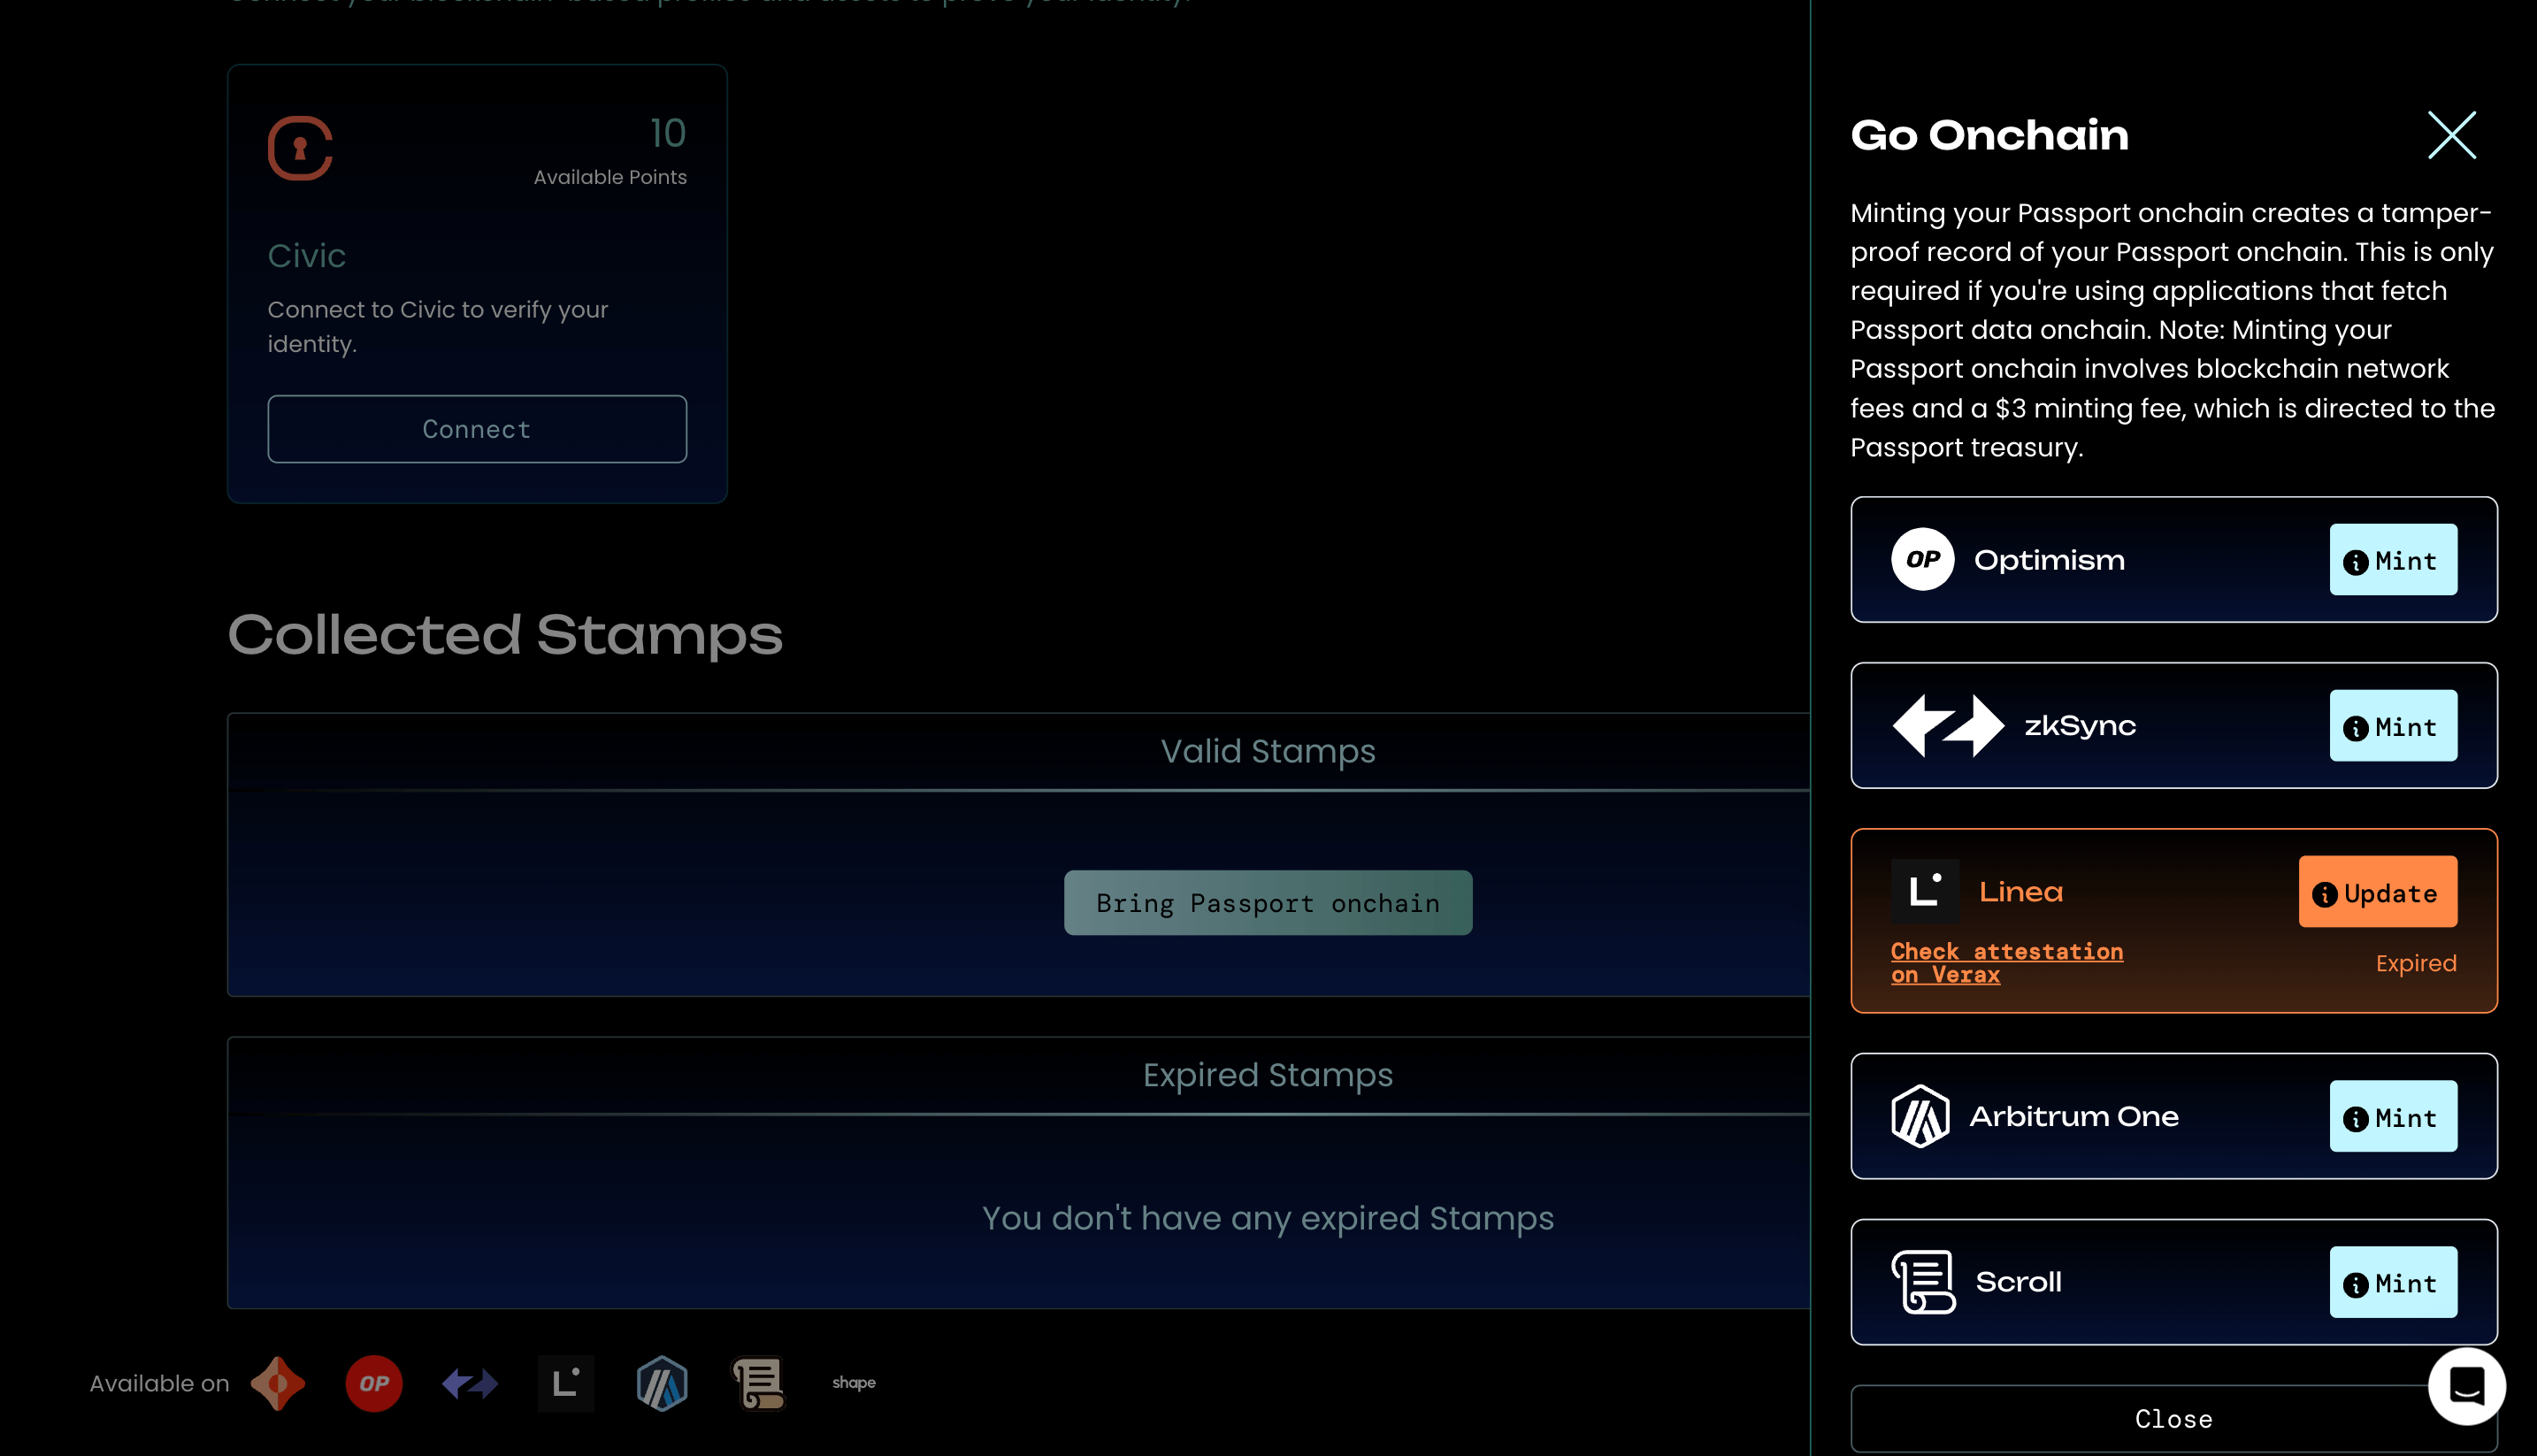
Task: Click 'You don't have any expired Stamps' text
Action: pyautogui.click(x=1268, y=1218)
